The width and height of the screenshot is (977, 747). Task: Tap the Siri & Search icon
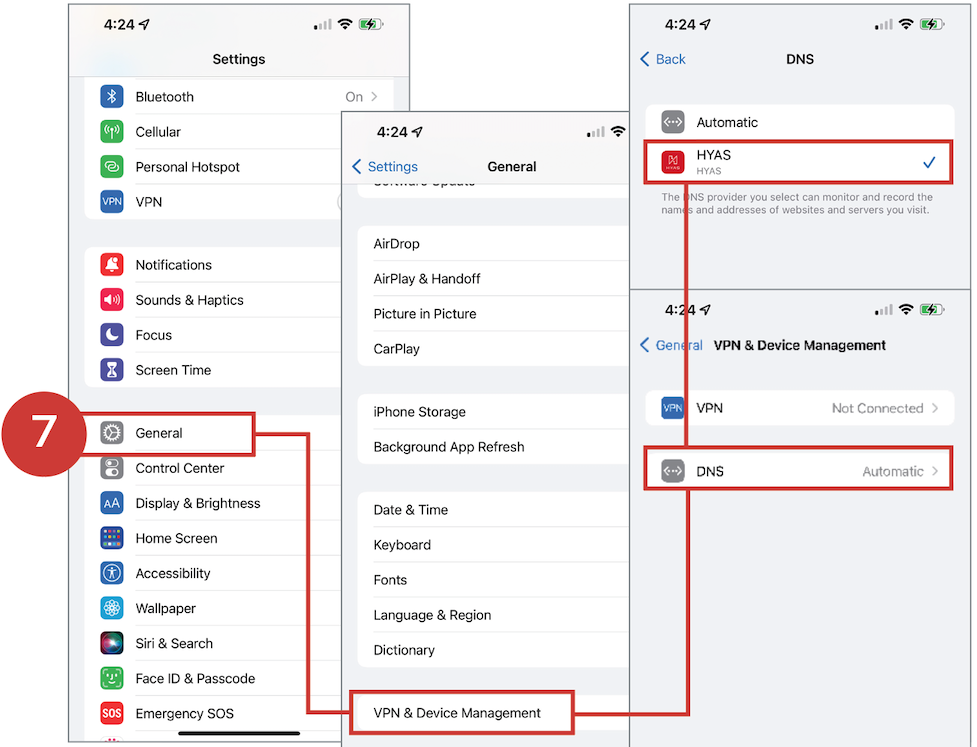pos(112,643)
